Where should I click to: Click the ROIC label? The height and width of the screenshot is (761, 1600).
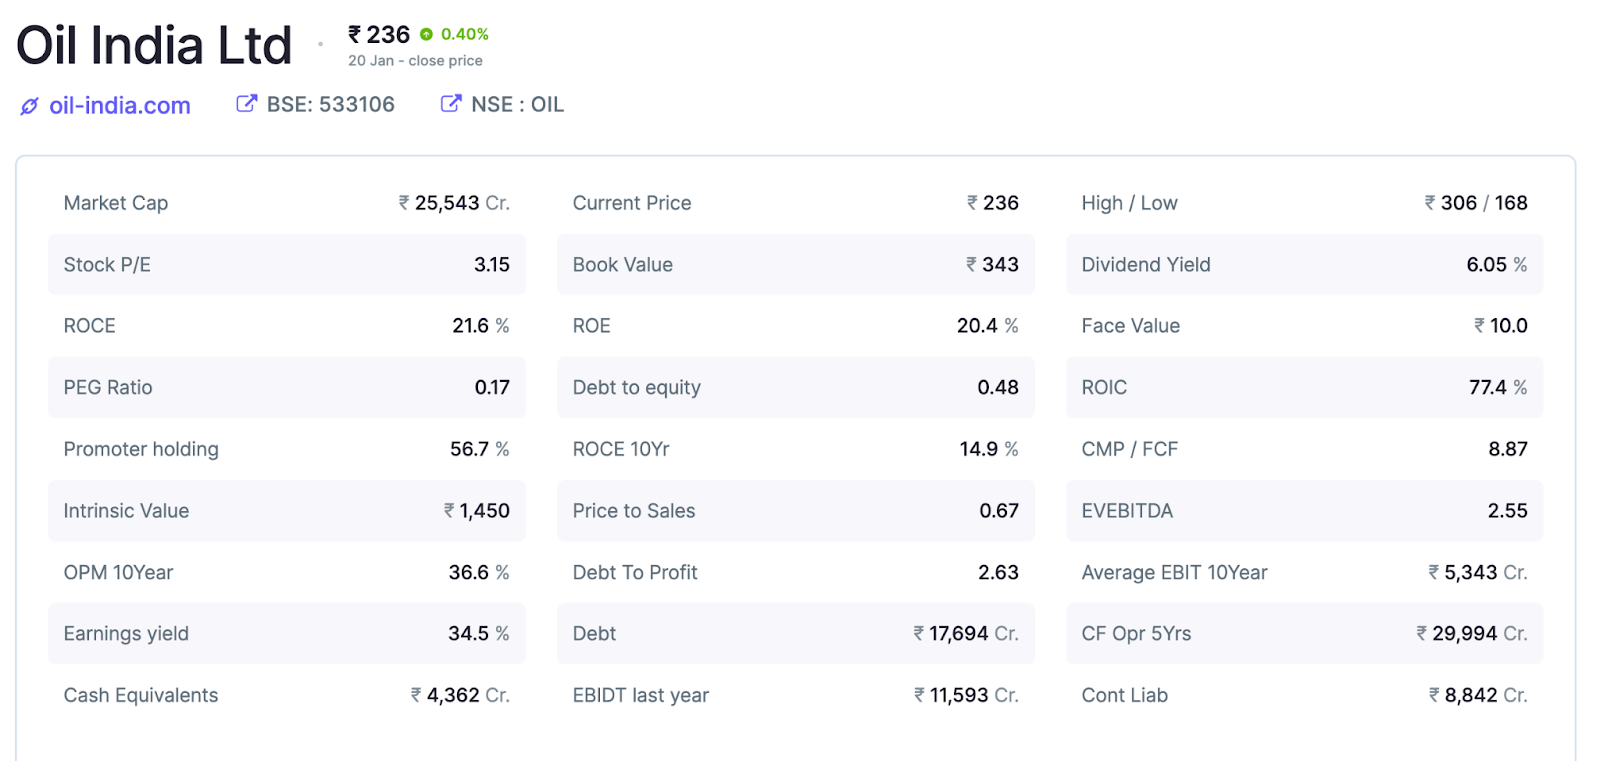[x=1104, y=388]
